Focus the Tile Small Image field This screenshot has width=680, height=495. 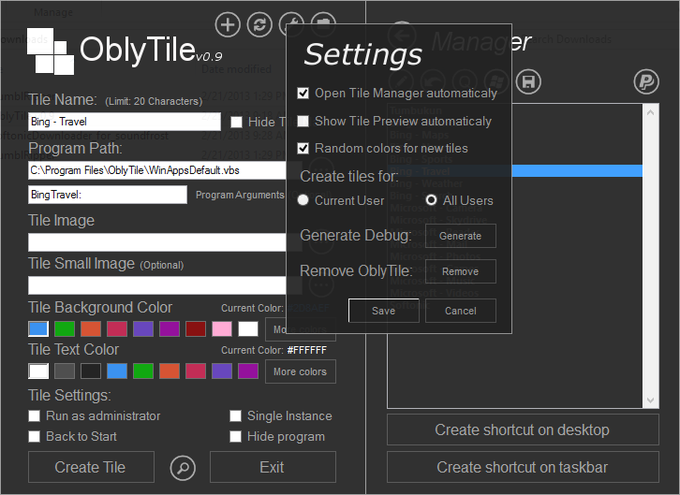[157, 286]
